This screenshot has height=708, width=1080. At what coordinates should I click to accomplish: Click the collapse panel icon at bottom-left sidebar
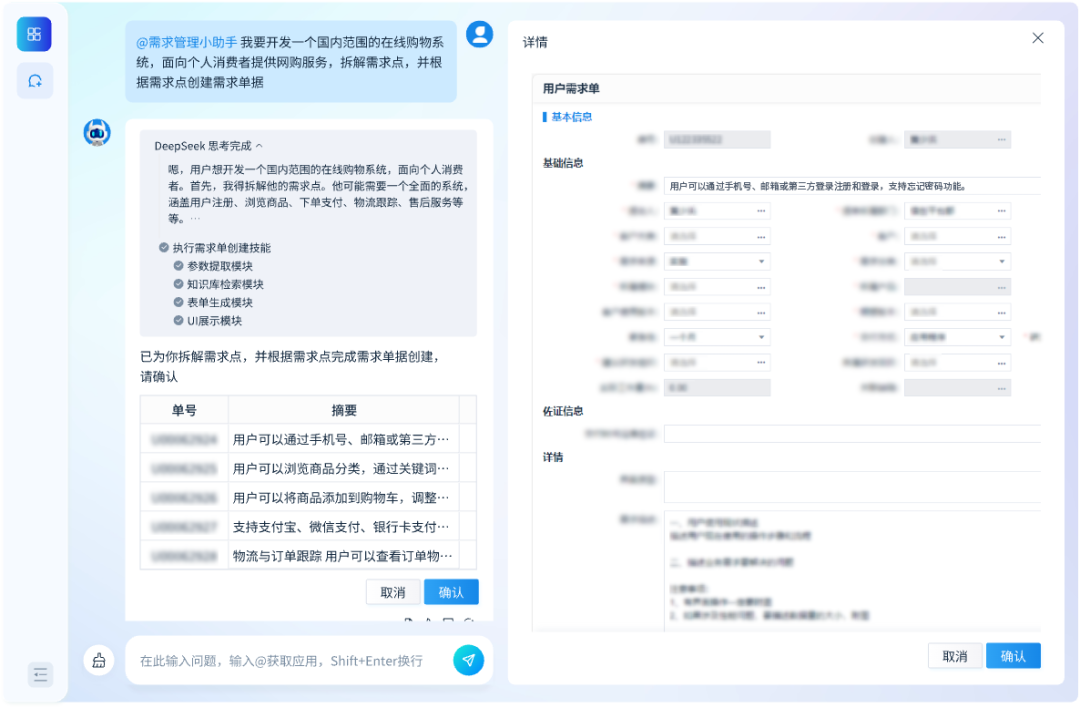pyautogui.click(x=40, y=675)
